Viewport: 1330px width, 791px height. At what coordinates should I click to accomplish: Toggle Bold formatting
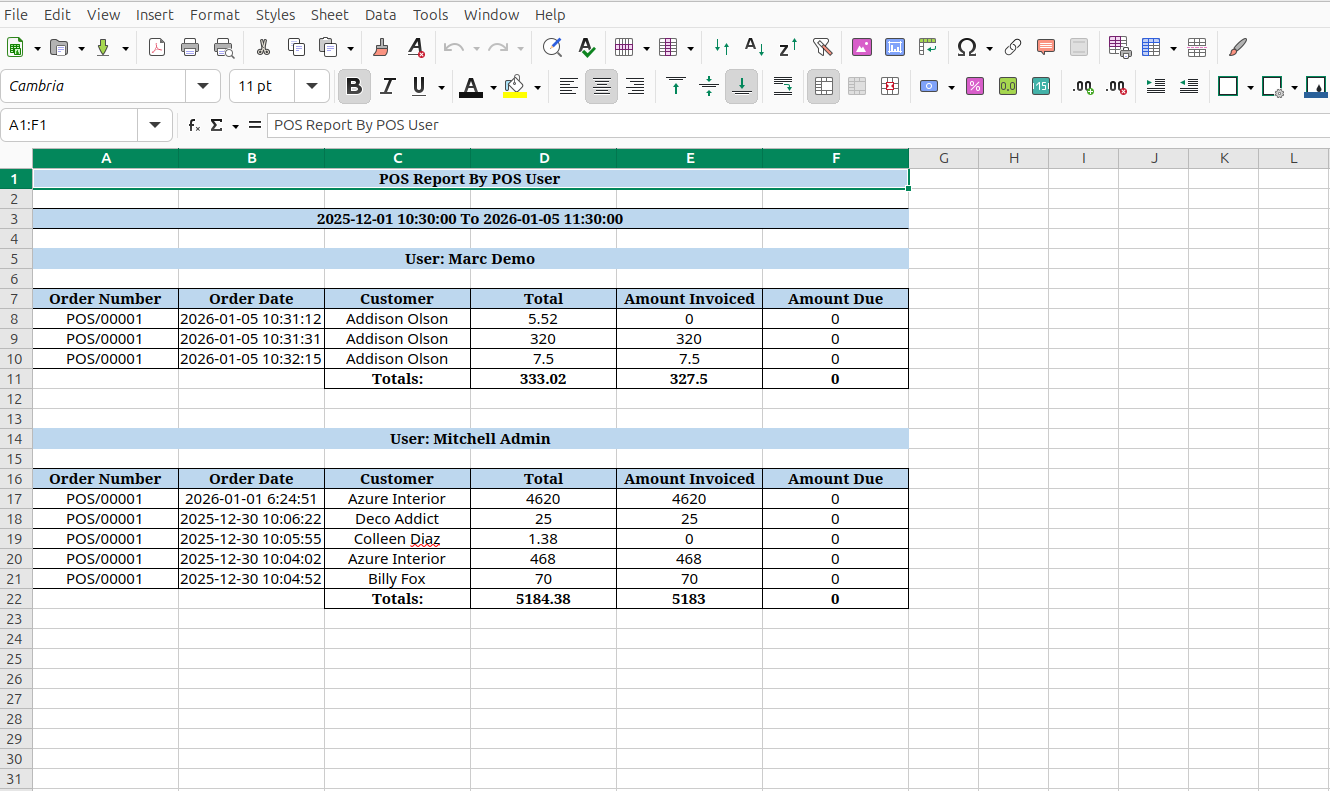(354, 87)
